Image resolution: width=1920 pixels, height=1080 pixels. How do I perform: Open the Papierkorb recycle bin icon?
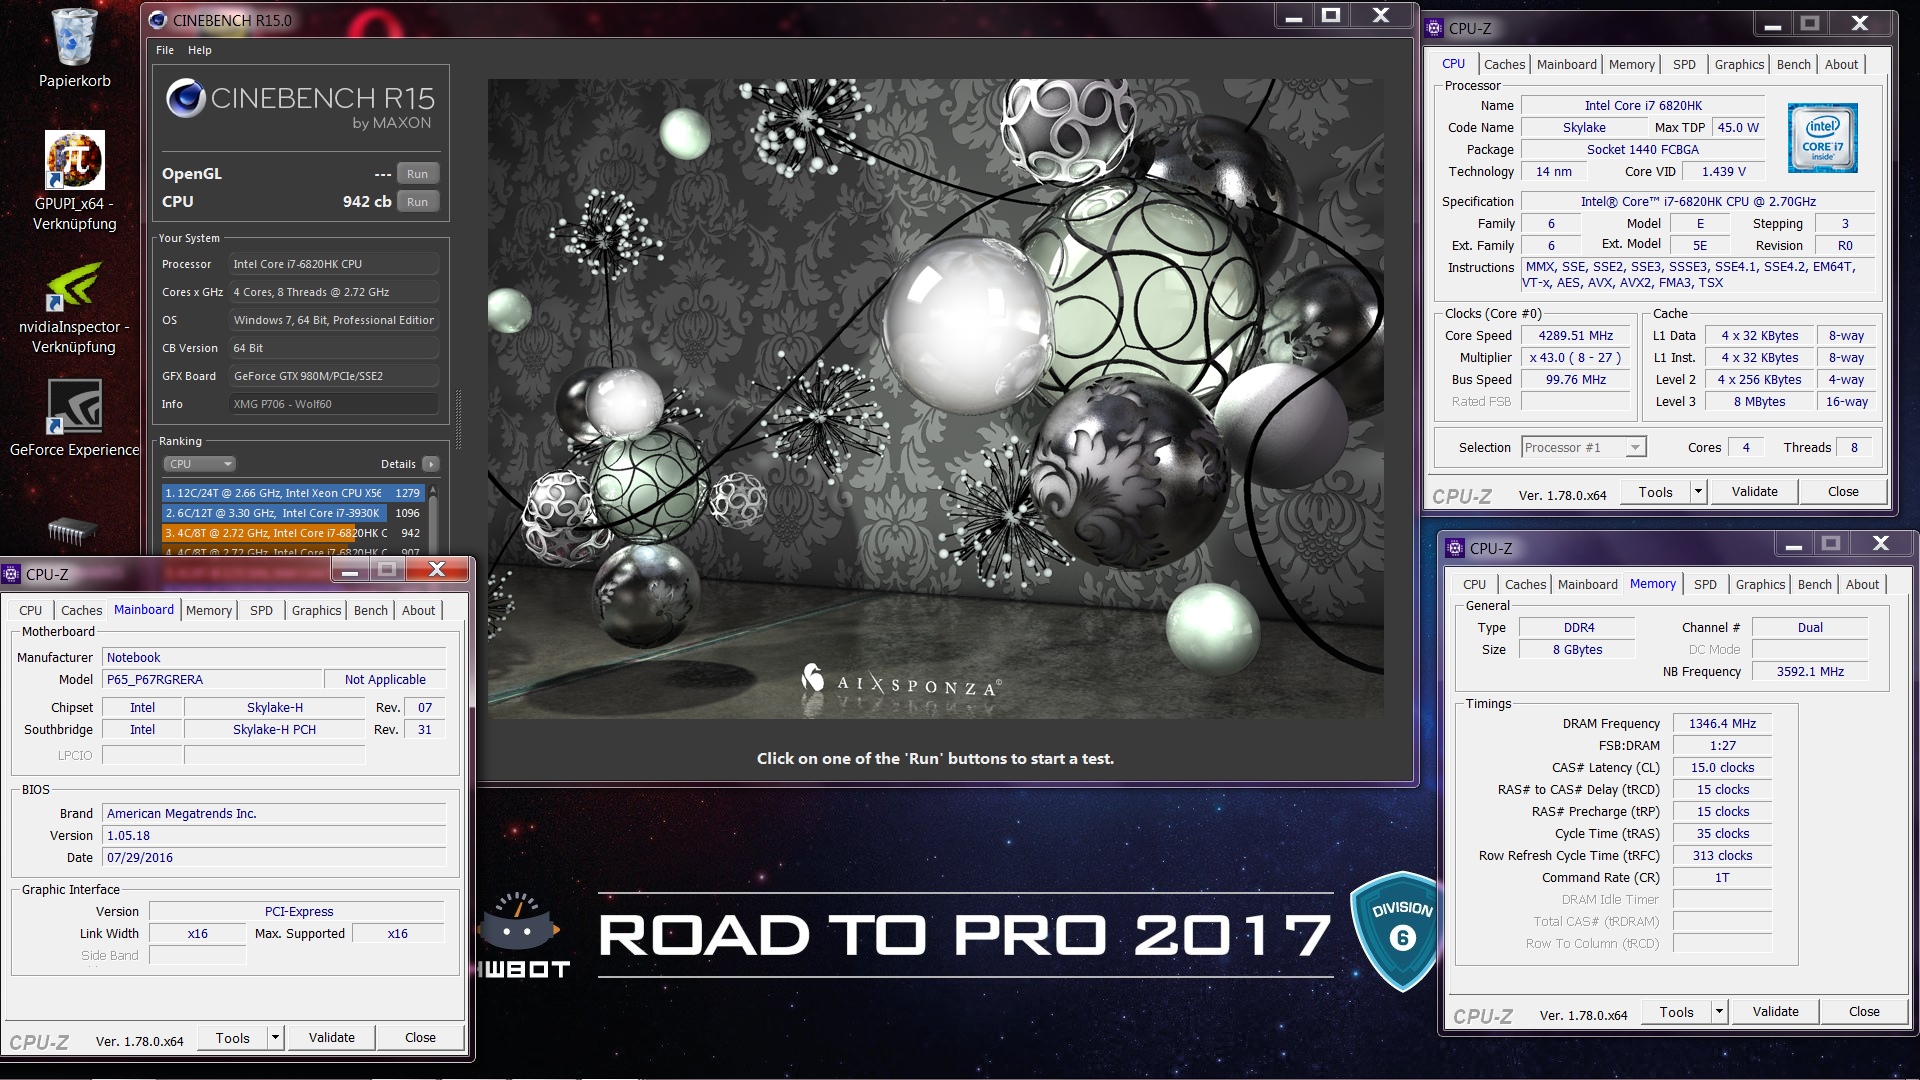(74, 38)
